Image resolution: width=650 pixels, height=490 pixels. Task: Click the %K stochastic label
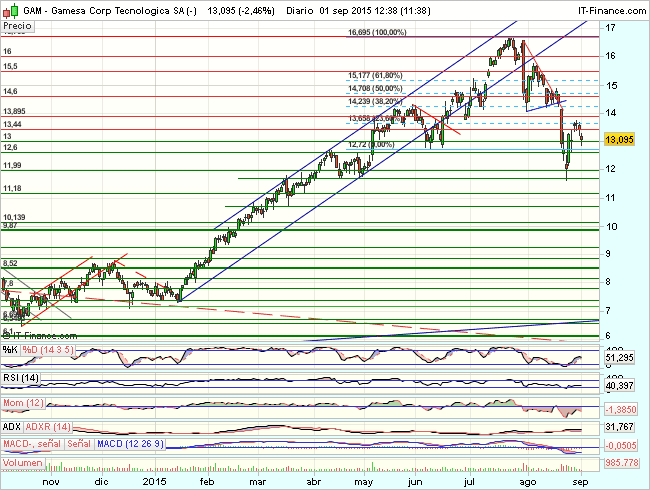(x=10, y=350)
